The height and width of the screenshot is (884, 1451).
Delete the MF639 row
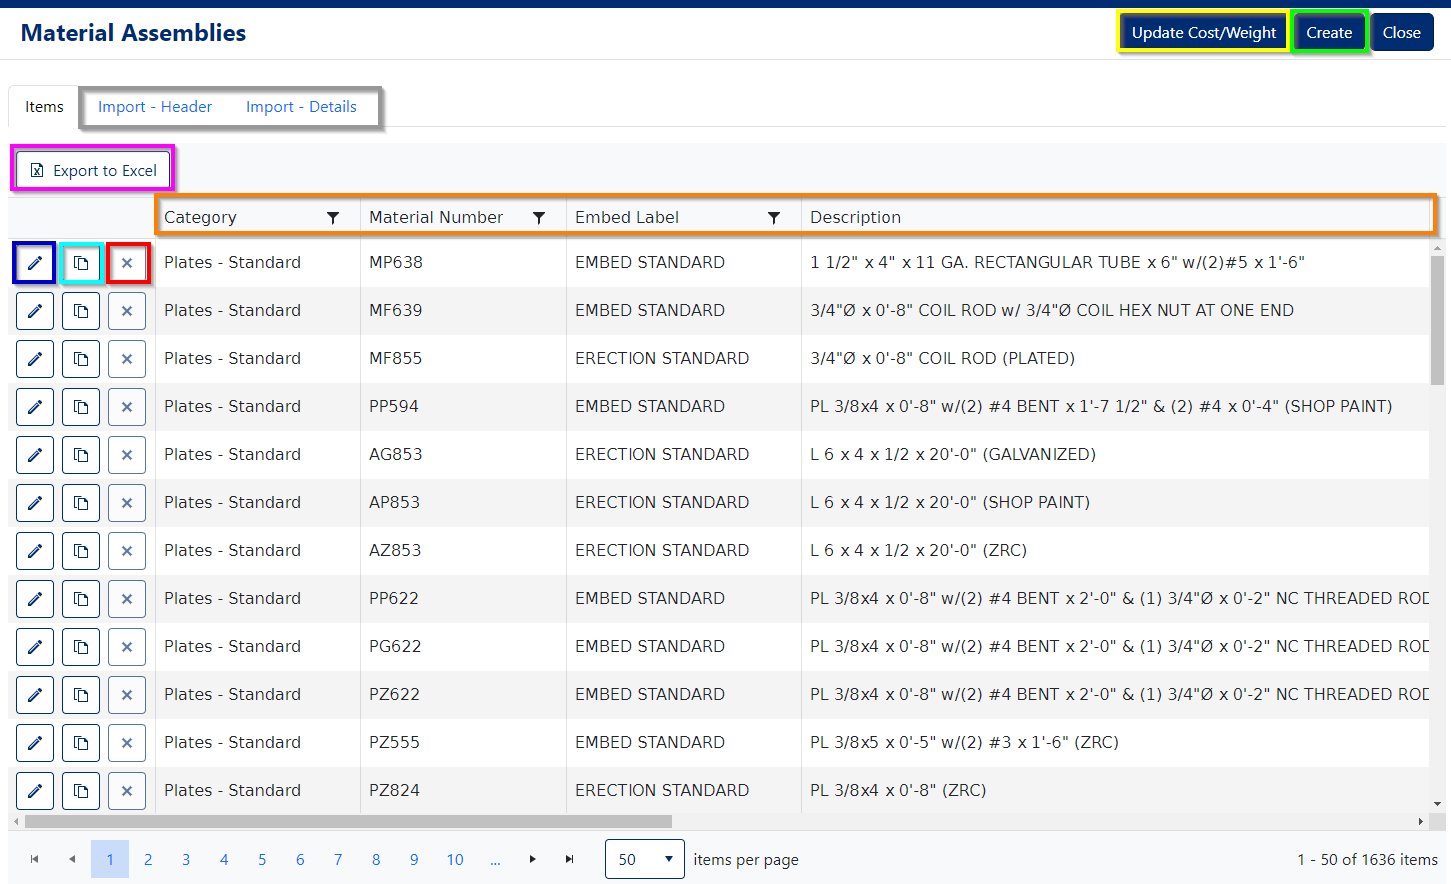127,311
